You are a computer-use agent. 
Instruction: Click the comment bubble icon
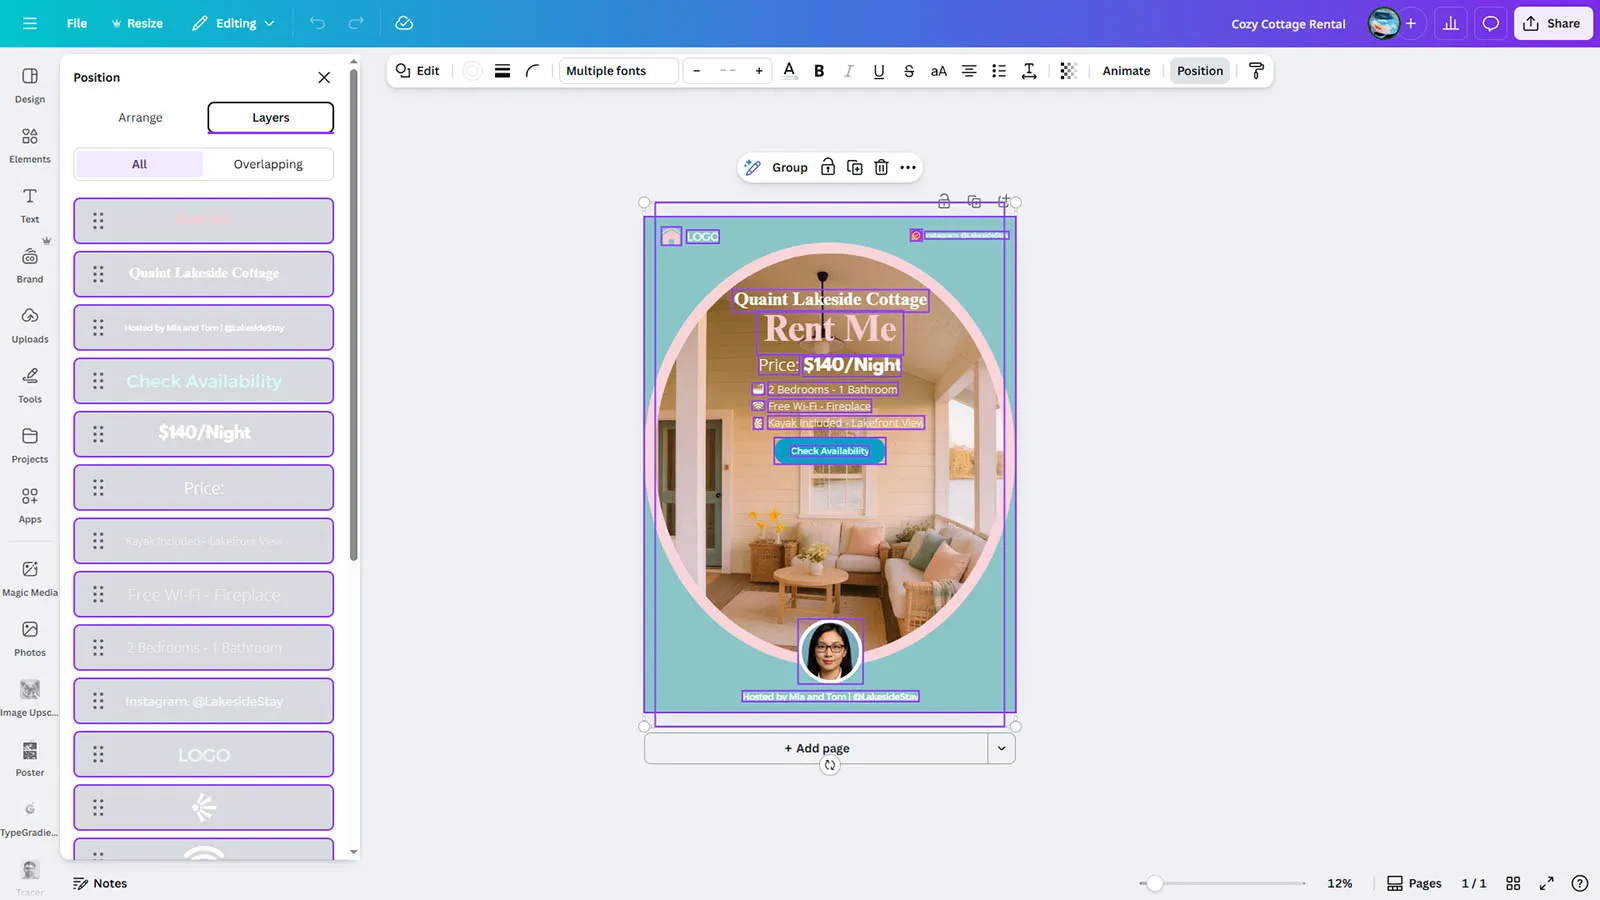coord(1490,24)
